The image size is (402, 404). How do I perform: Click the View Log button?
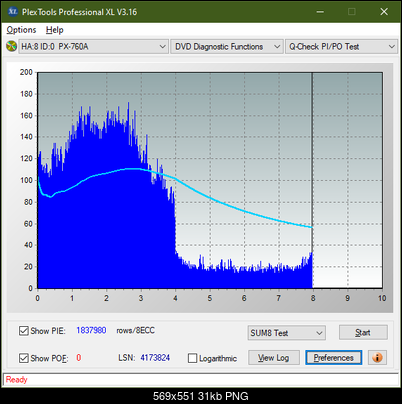(274, 358)
